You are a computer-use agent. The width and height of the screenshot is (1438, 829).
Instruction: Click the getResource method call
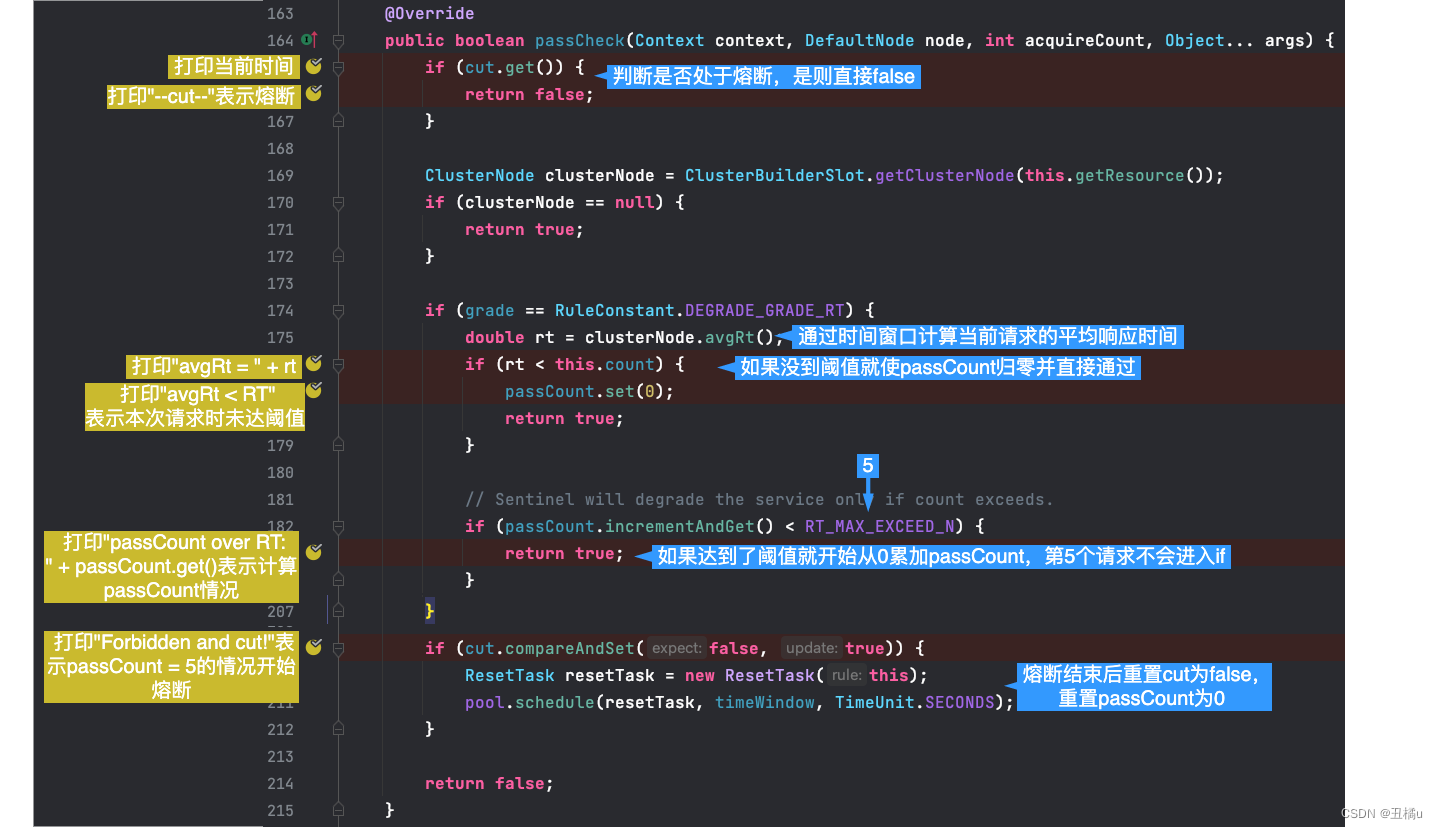coord(1130,175)
